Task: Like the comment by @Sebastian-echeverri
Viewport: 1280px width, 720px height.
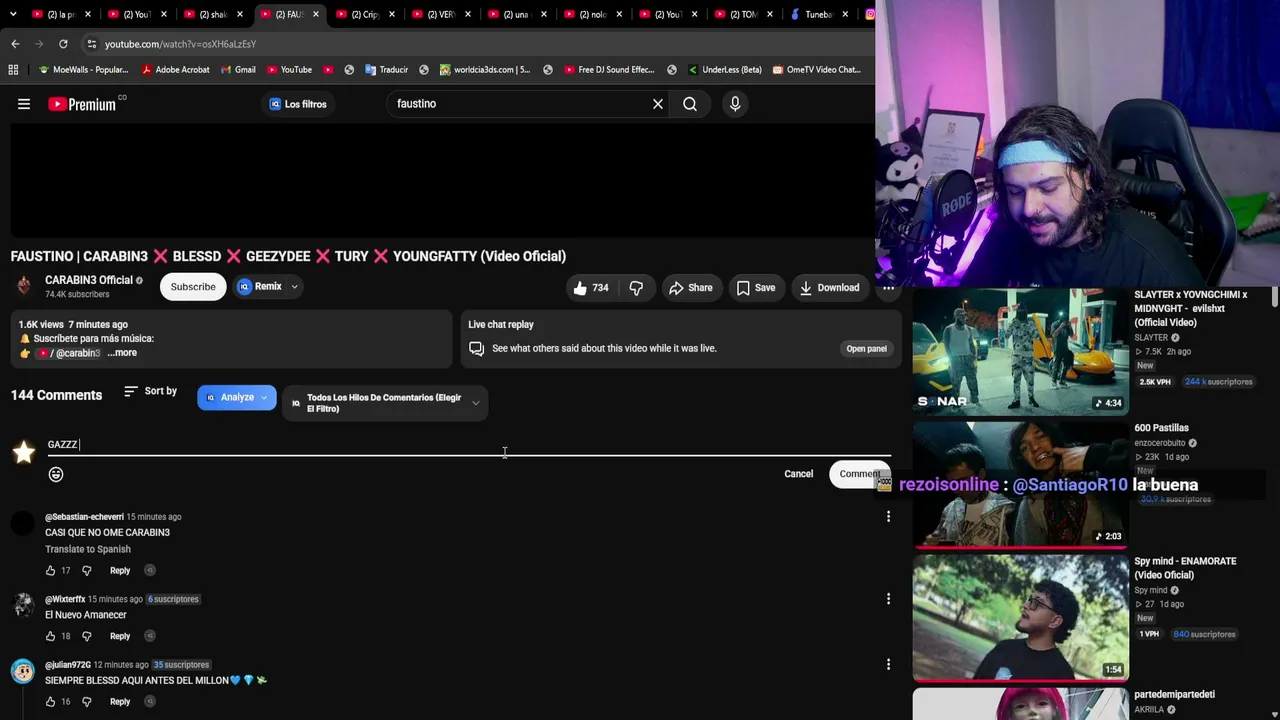Action: coord(50,571)
